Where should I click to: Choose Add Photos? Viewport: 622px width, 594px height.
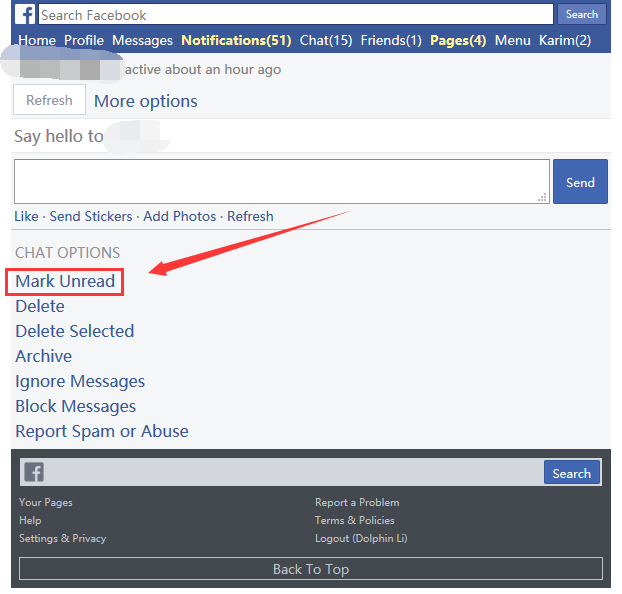point(180,216)
